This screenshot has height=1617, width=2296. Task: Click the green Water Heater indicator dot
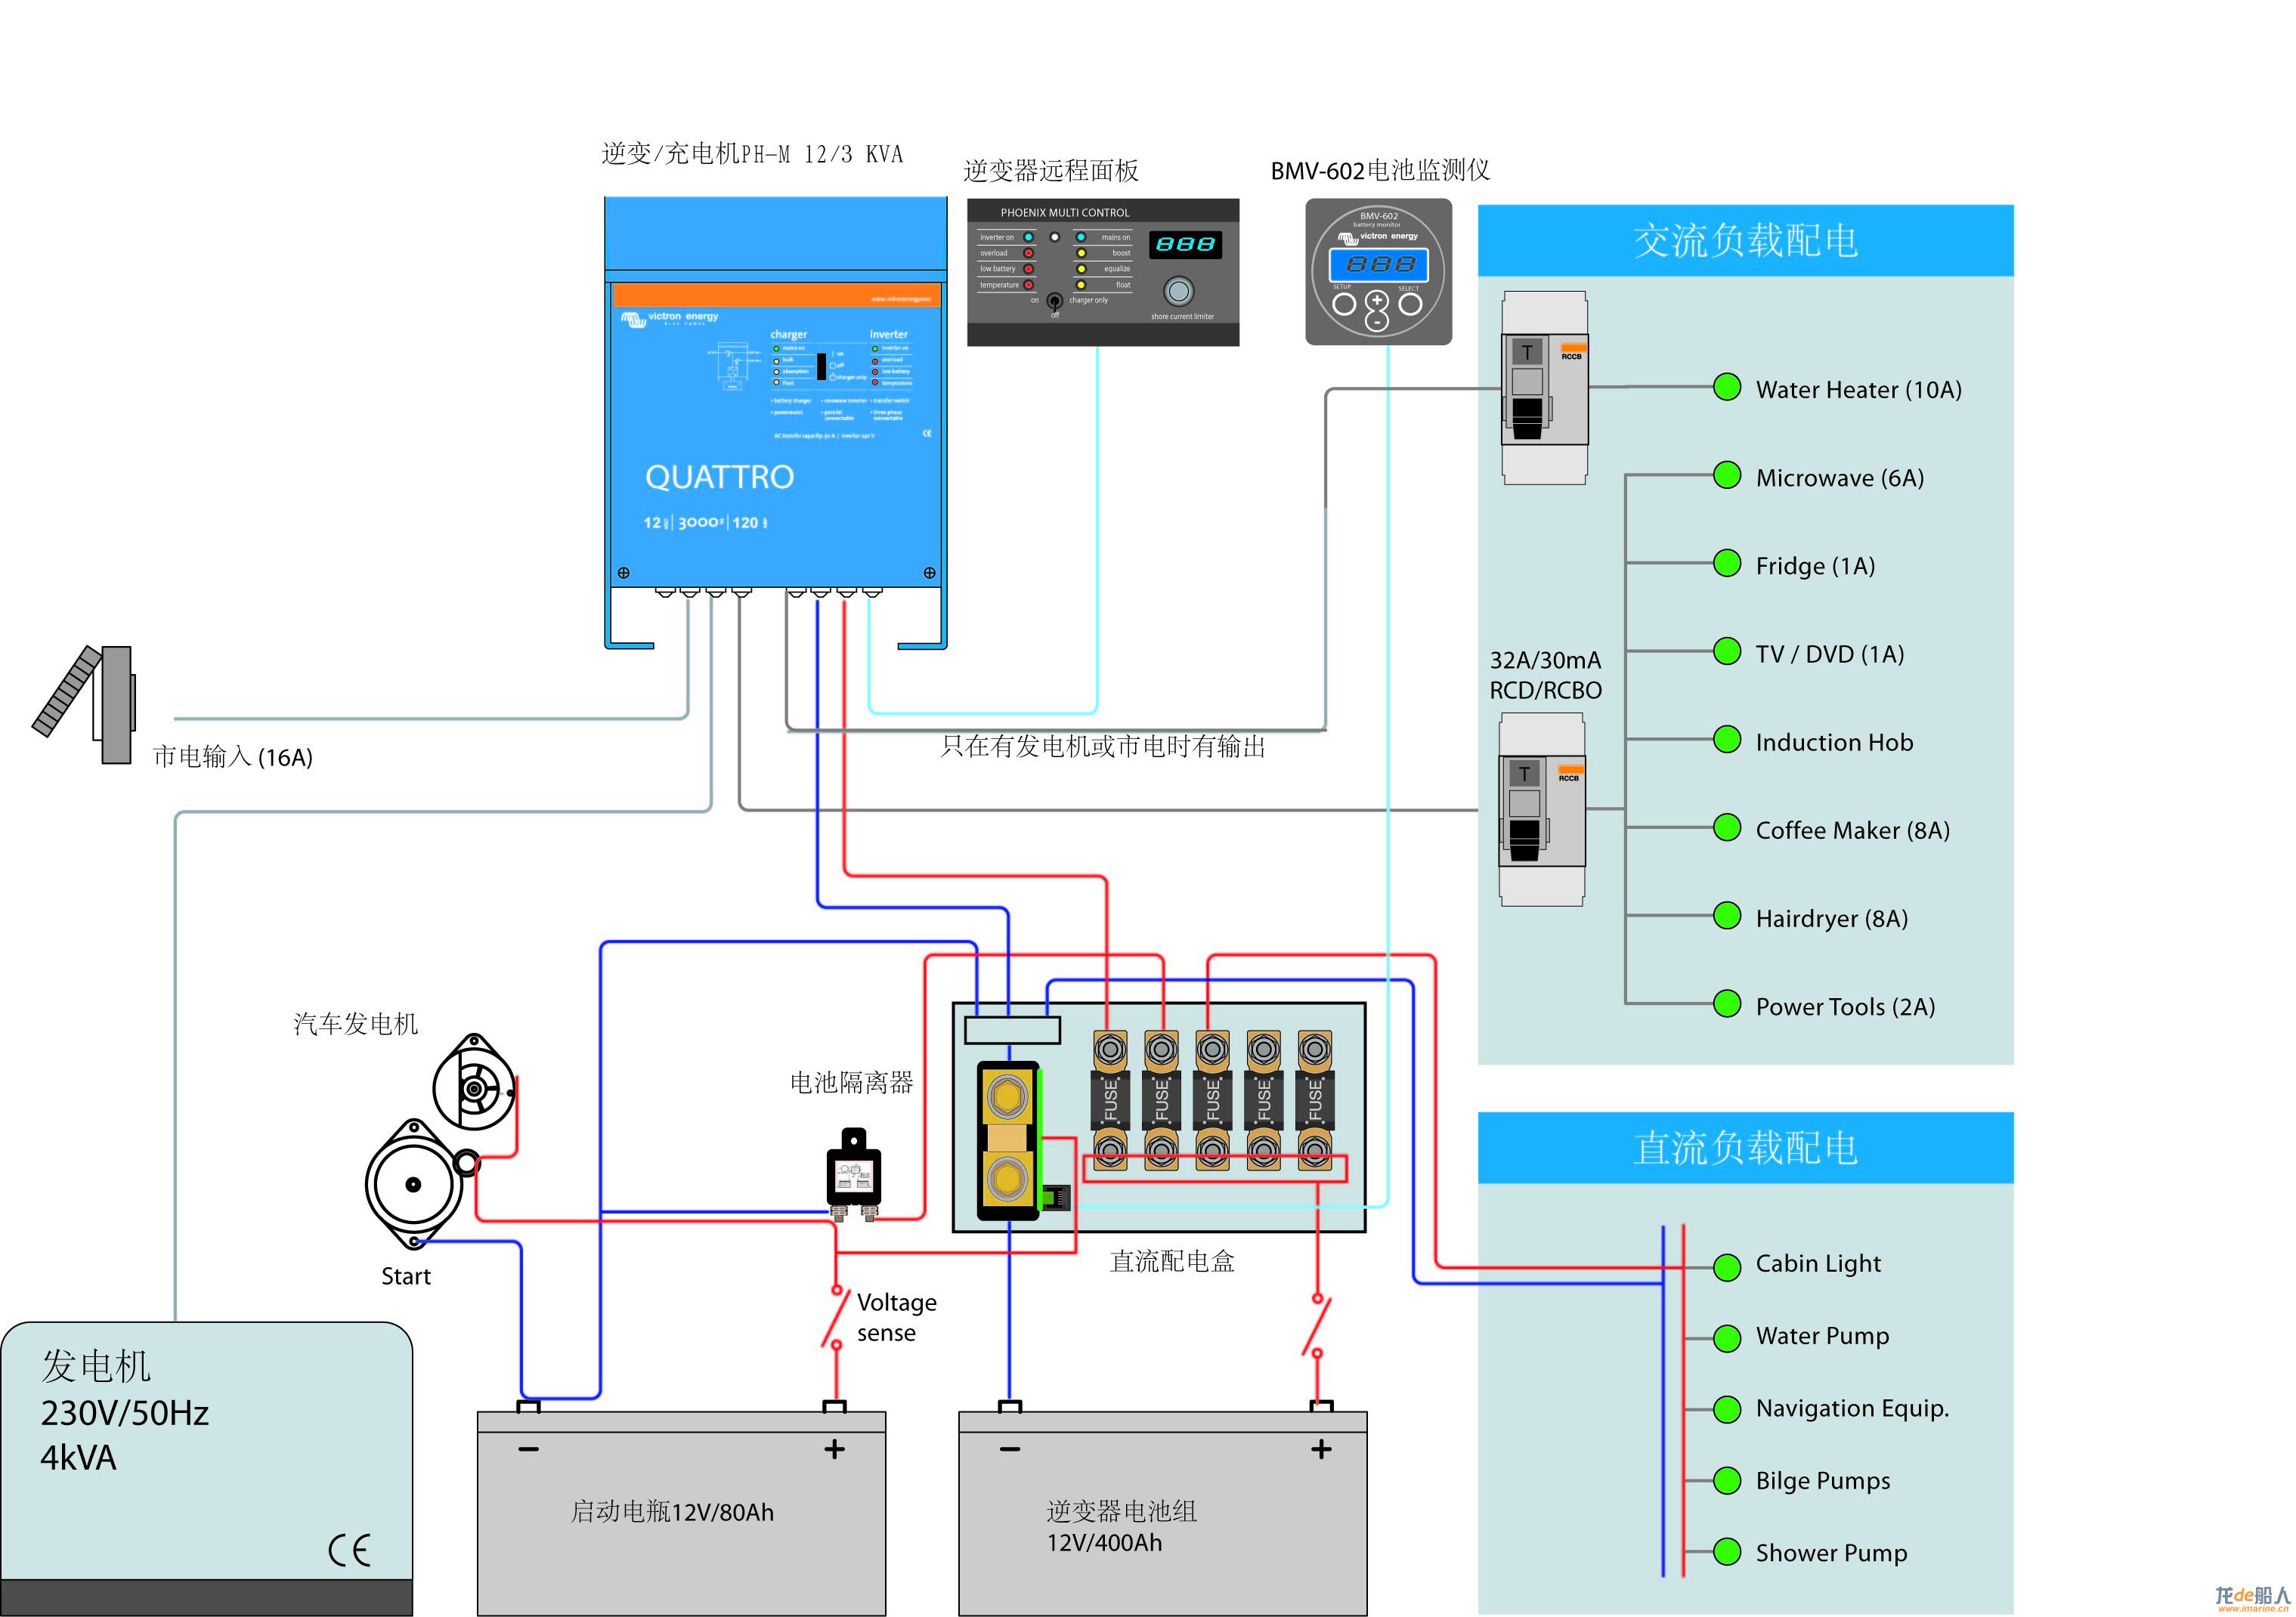click(1726, 387)
